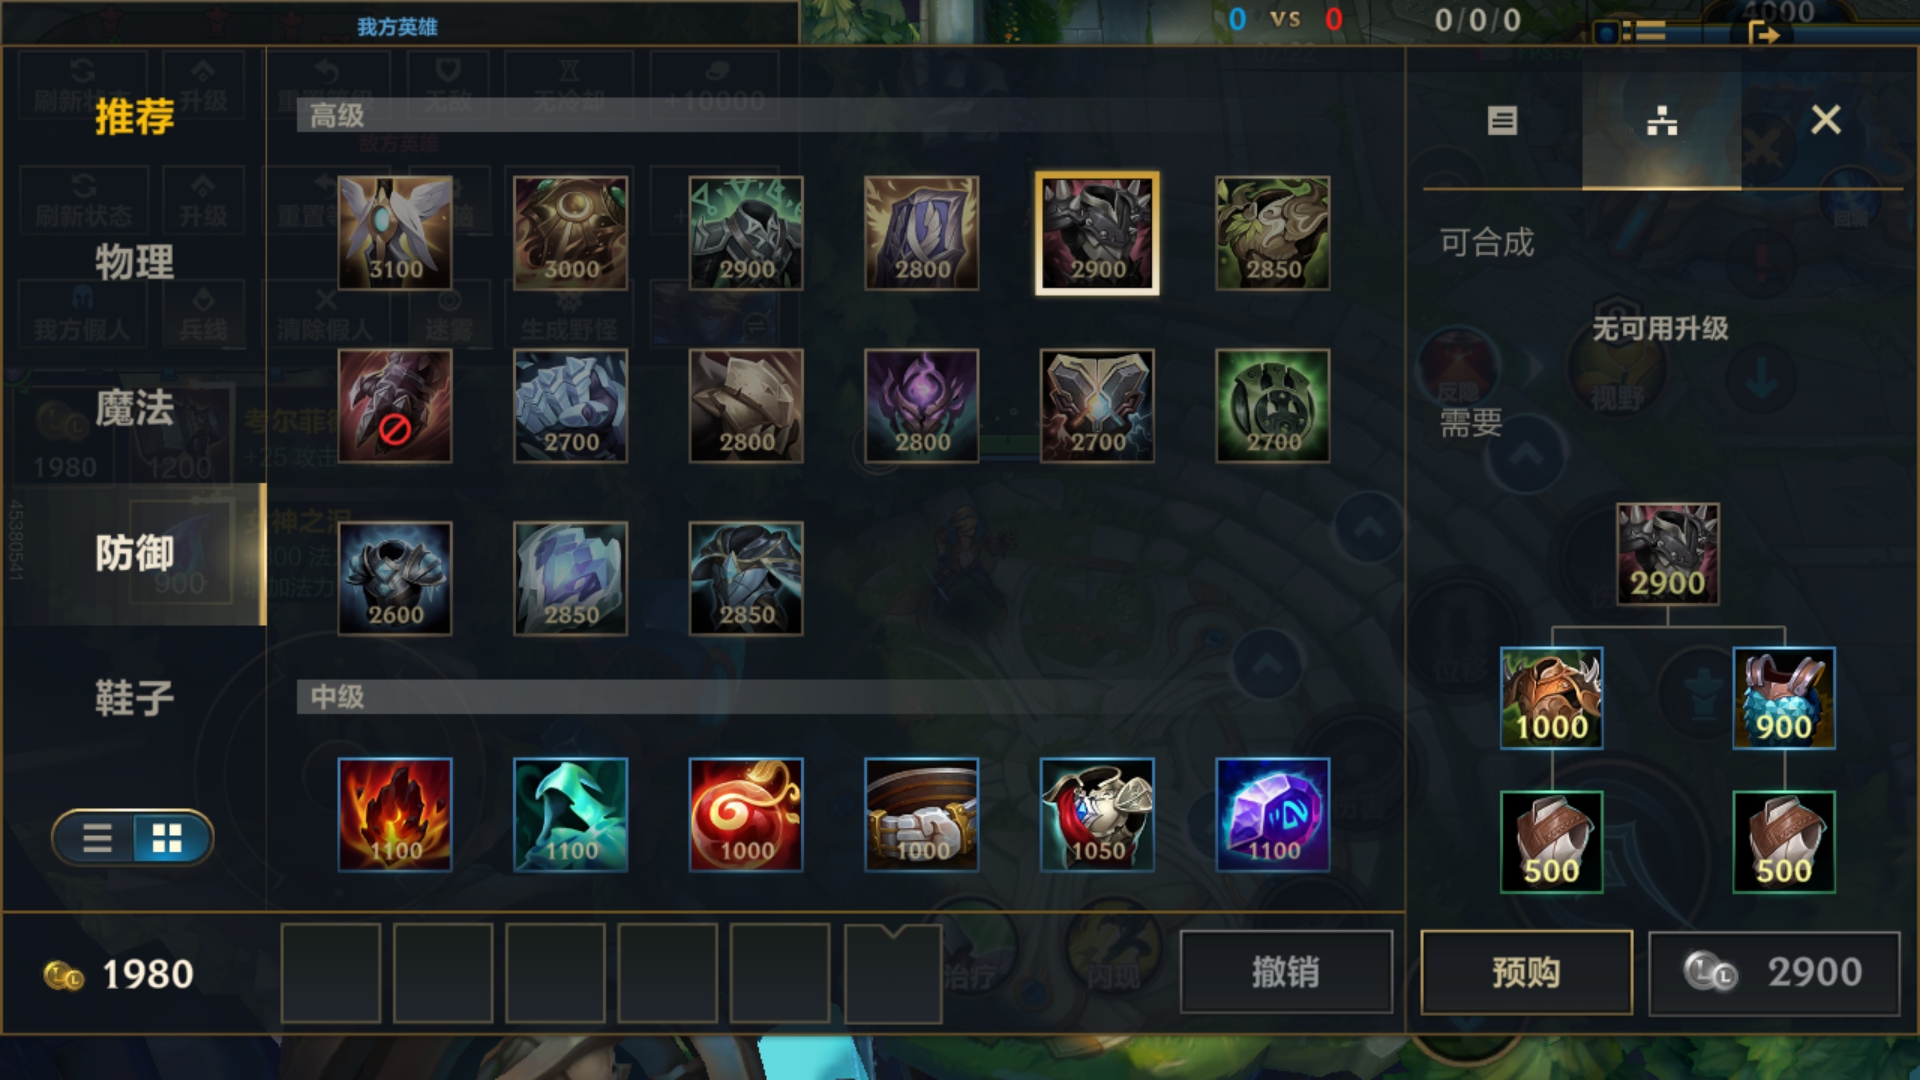Open the item description list tab
This screenshot has width=1920, height=1080.
[1502, 121]
